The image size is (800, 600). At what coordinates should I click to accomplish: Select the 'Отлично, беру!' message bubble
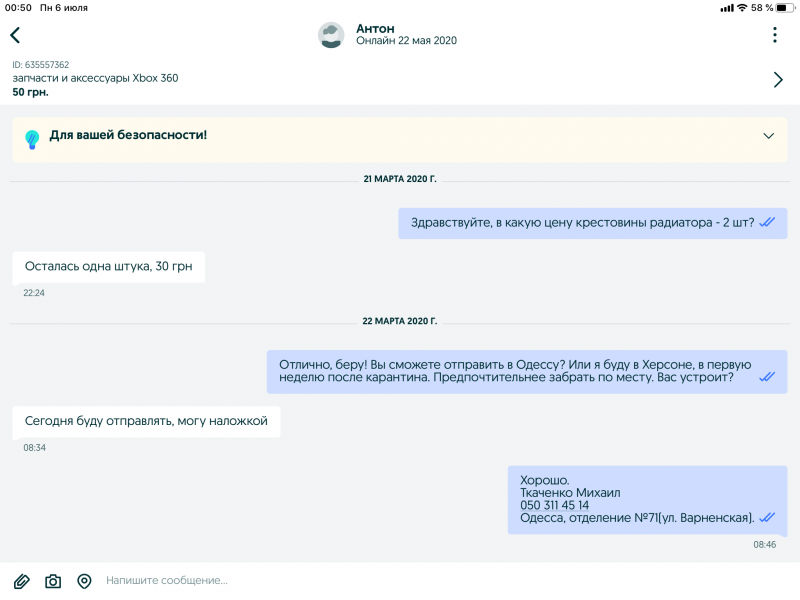pos(527,371)
